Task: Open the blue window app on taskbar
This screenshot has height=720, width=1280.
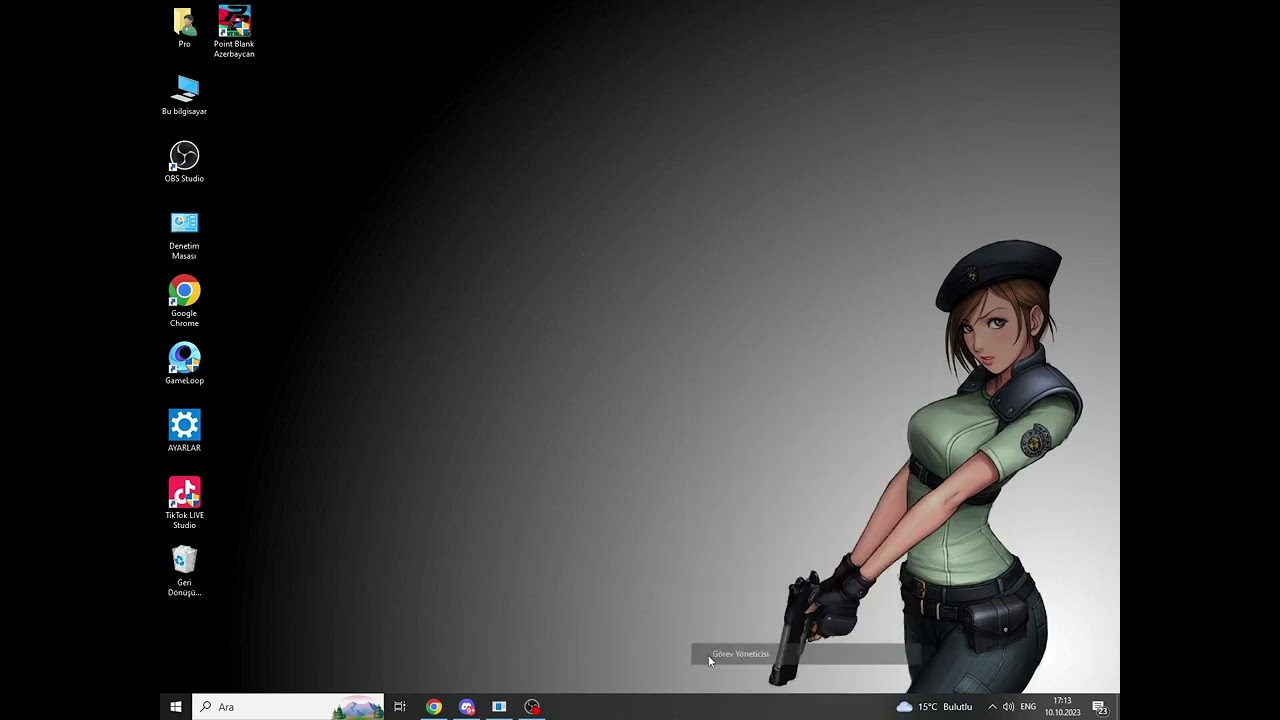Action: pos(499,707)
